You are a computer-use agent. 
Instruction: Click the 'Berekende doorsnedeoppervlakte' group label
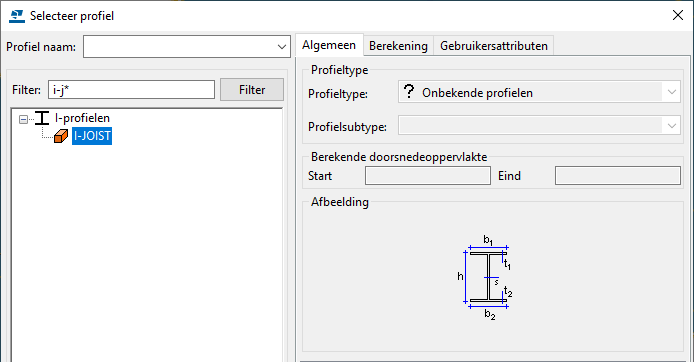399,157
